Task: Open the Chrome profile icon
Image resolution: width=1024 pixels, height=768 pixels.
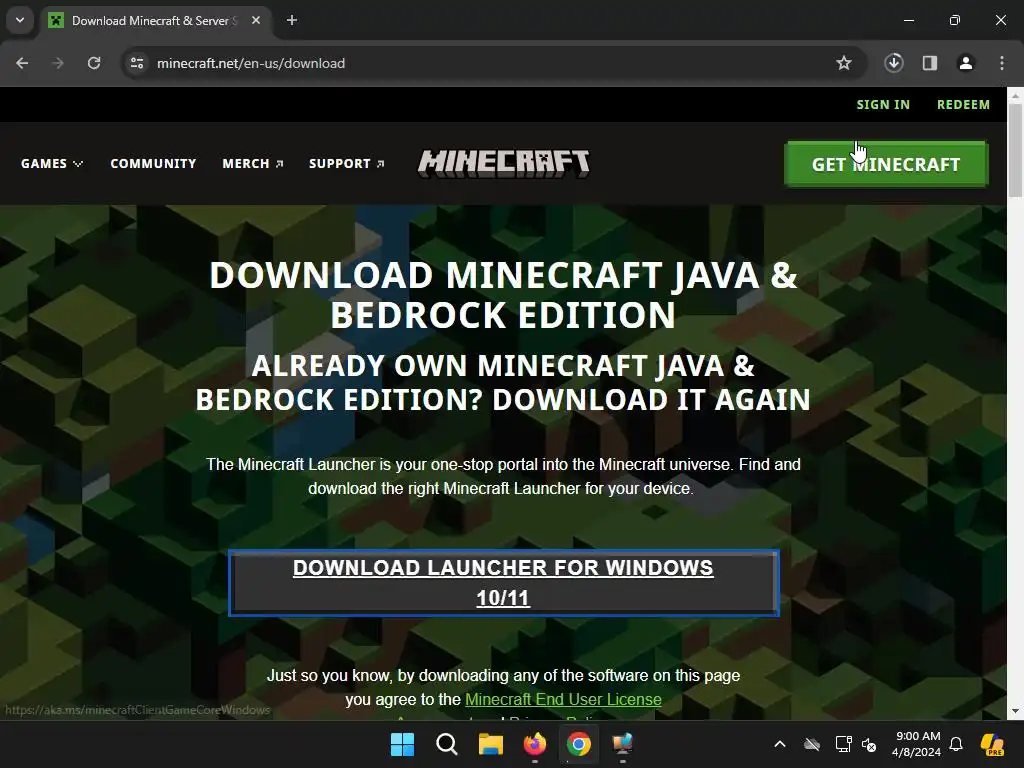Action: tap(966, 63)
